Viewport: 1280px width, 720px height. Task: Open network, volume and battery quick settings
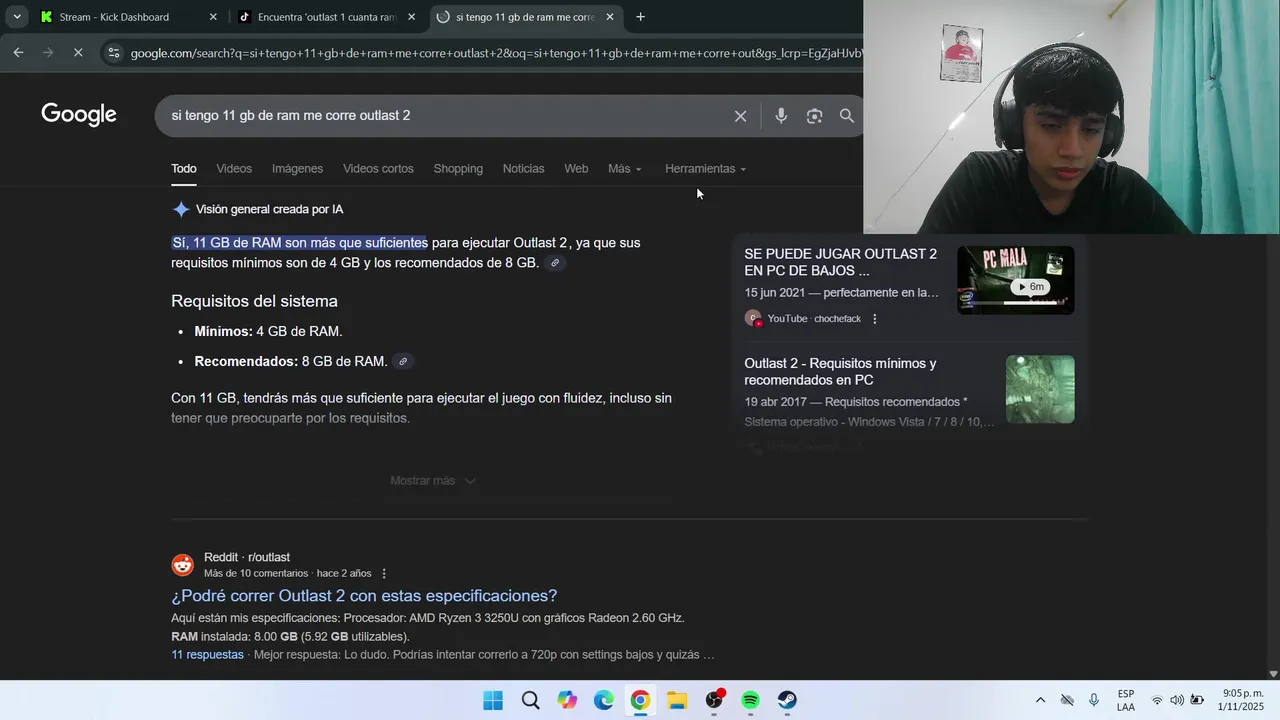[x=1177, y=700]
